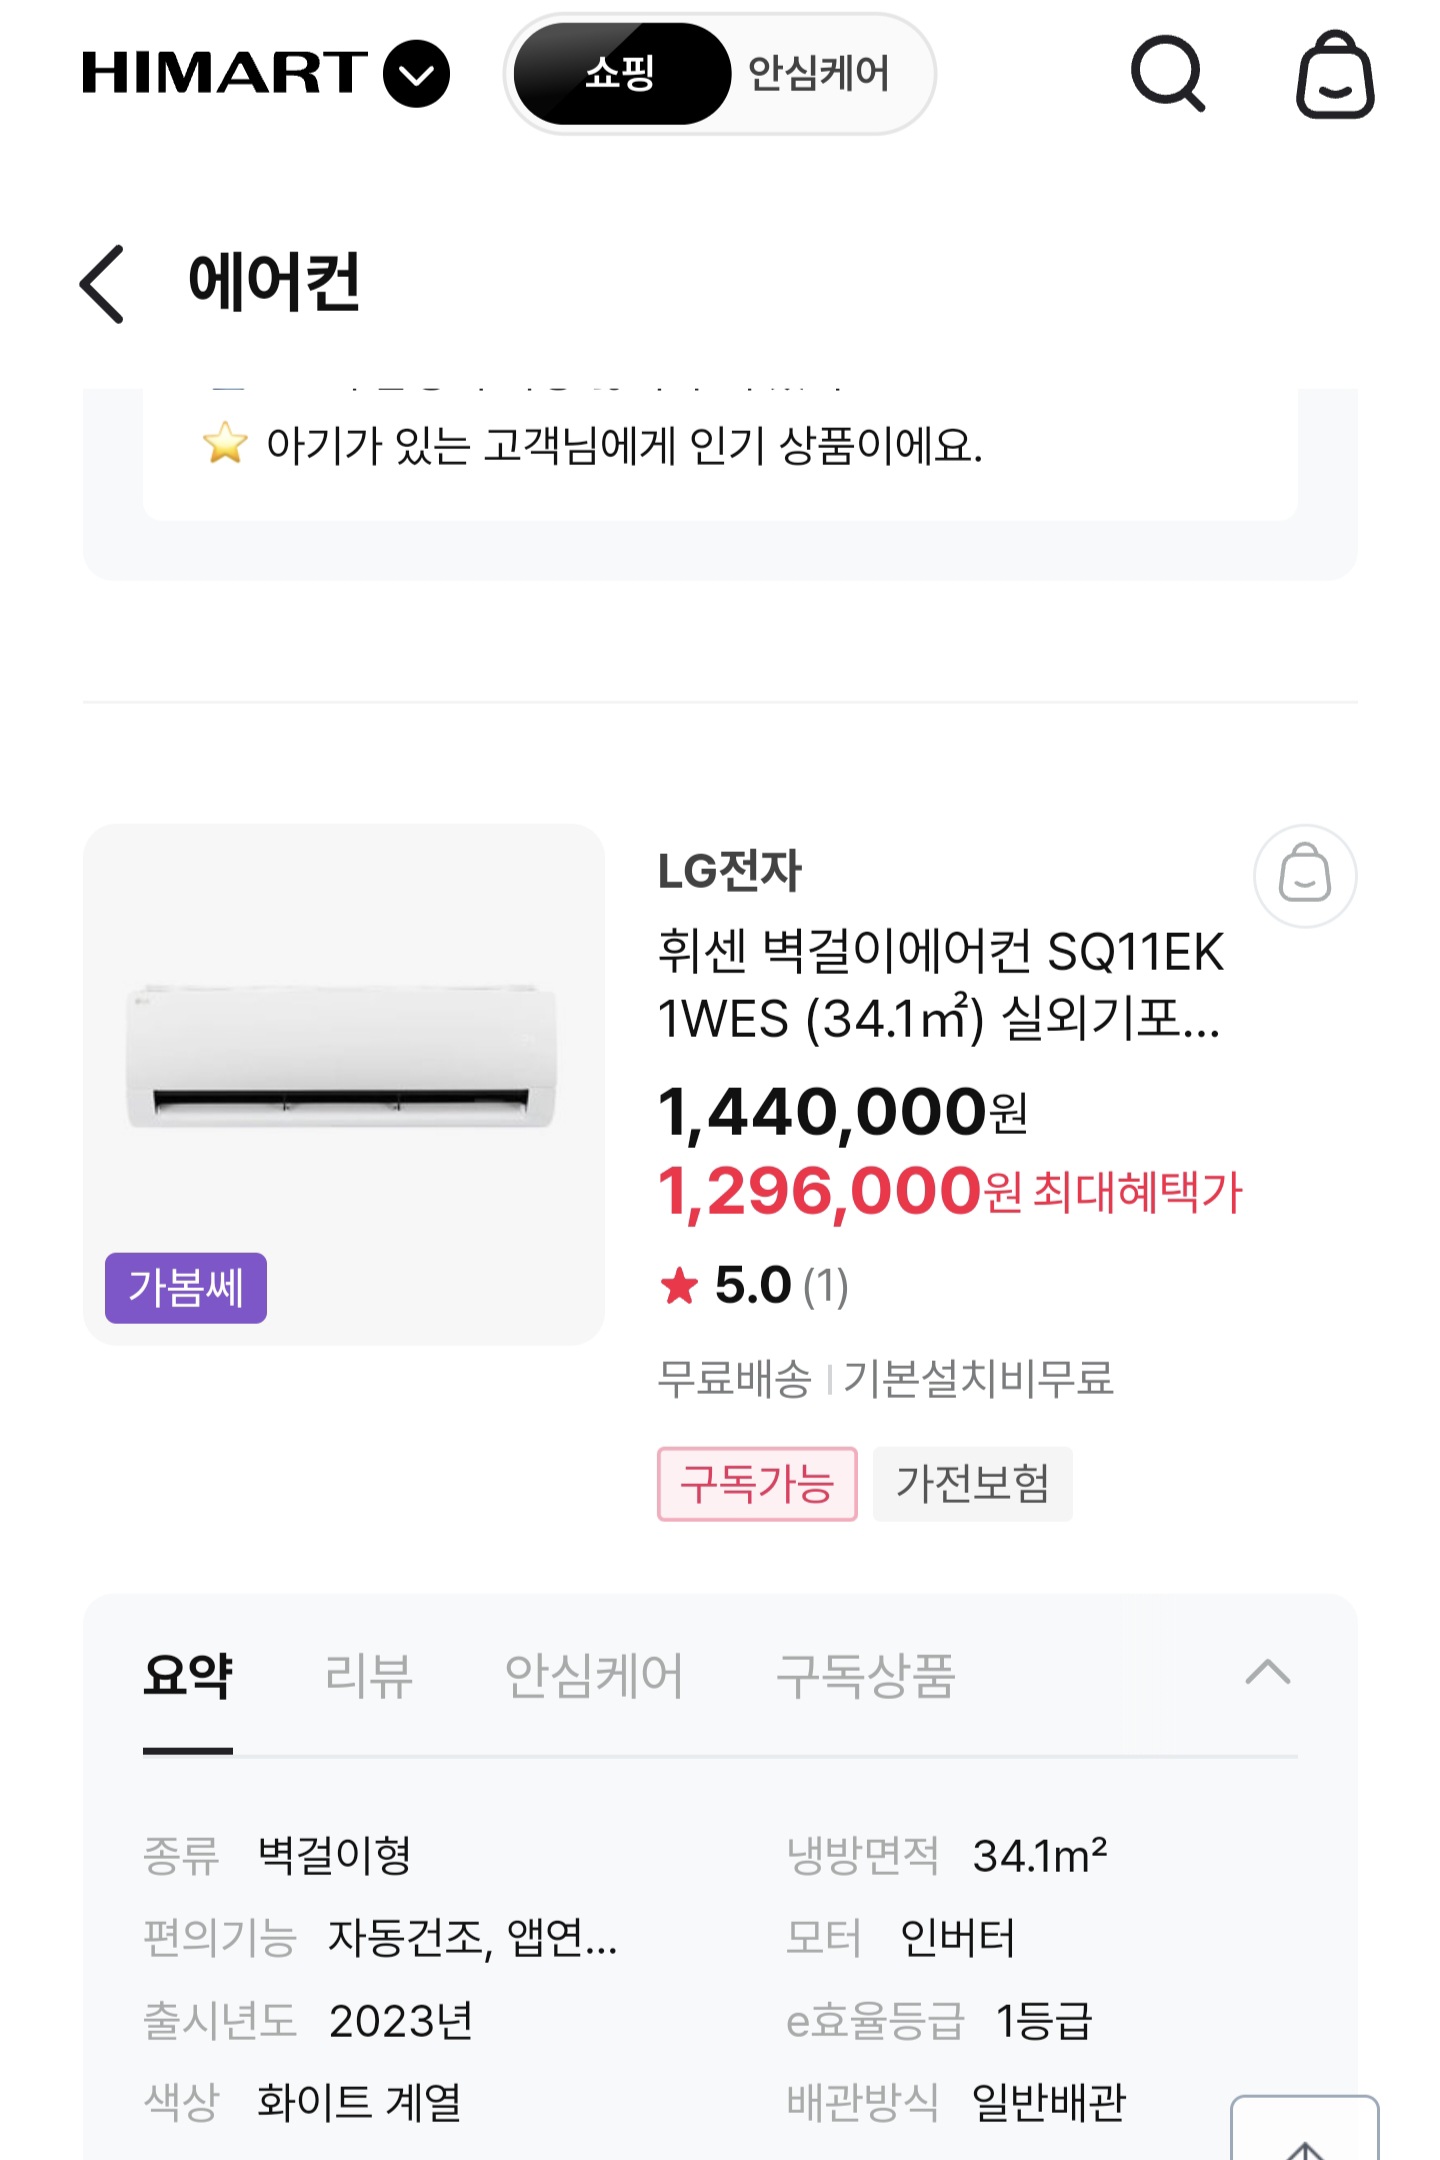
Task: Collapse the product summary panel
Action: (1267, 1672)
